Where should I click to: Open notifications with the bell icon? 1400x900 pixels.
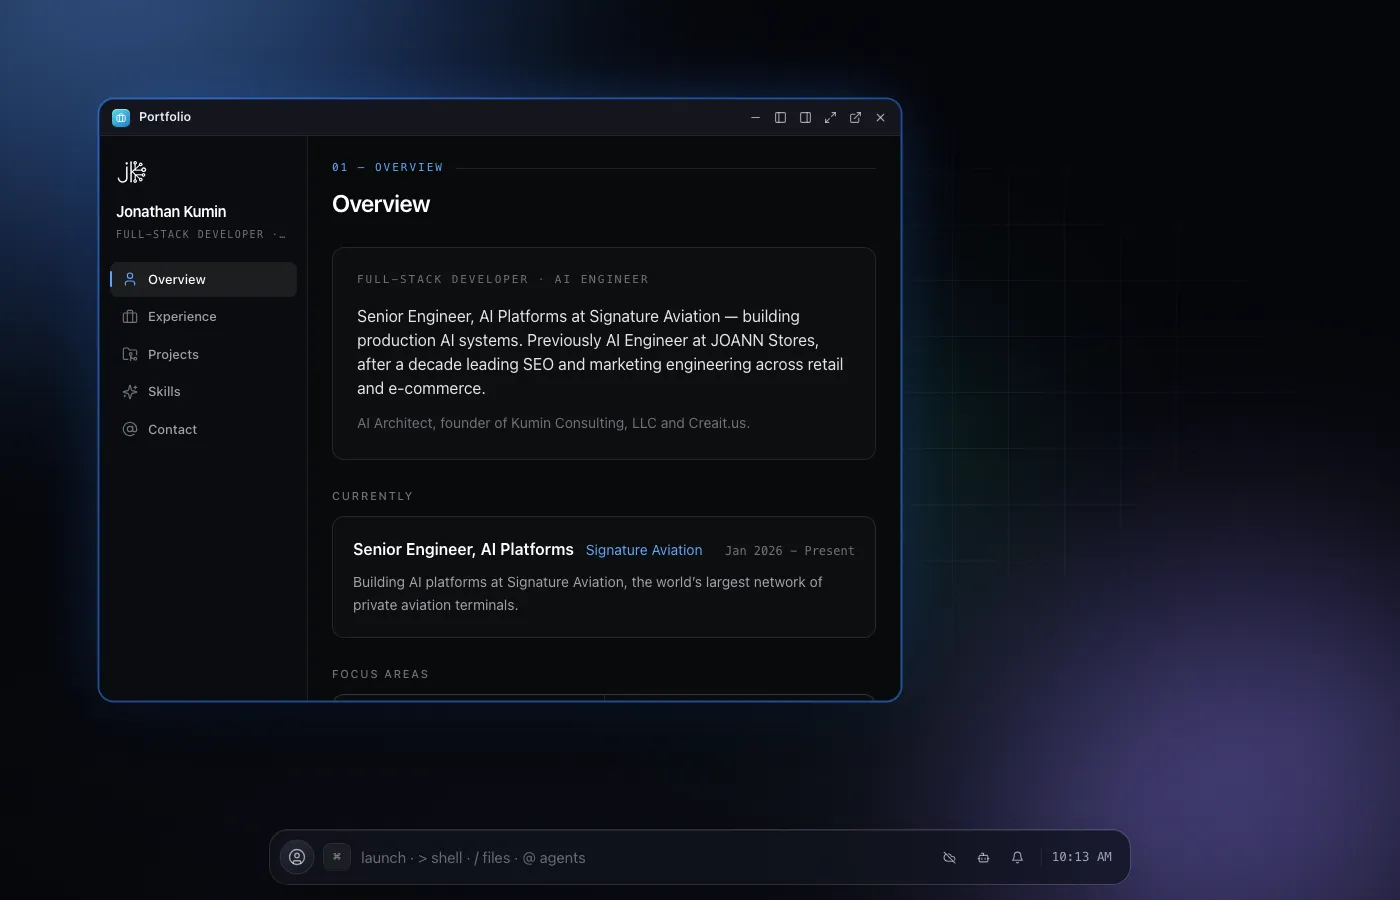pyautogui.click(x=1017, y=857)
